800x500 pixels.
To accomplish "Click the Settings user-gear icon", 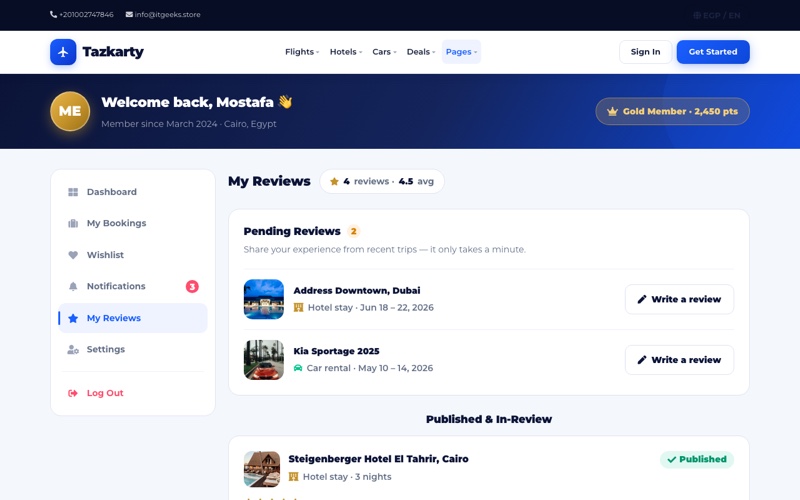I will [73, 349].
